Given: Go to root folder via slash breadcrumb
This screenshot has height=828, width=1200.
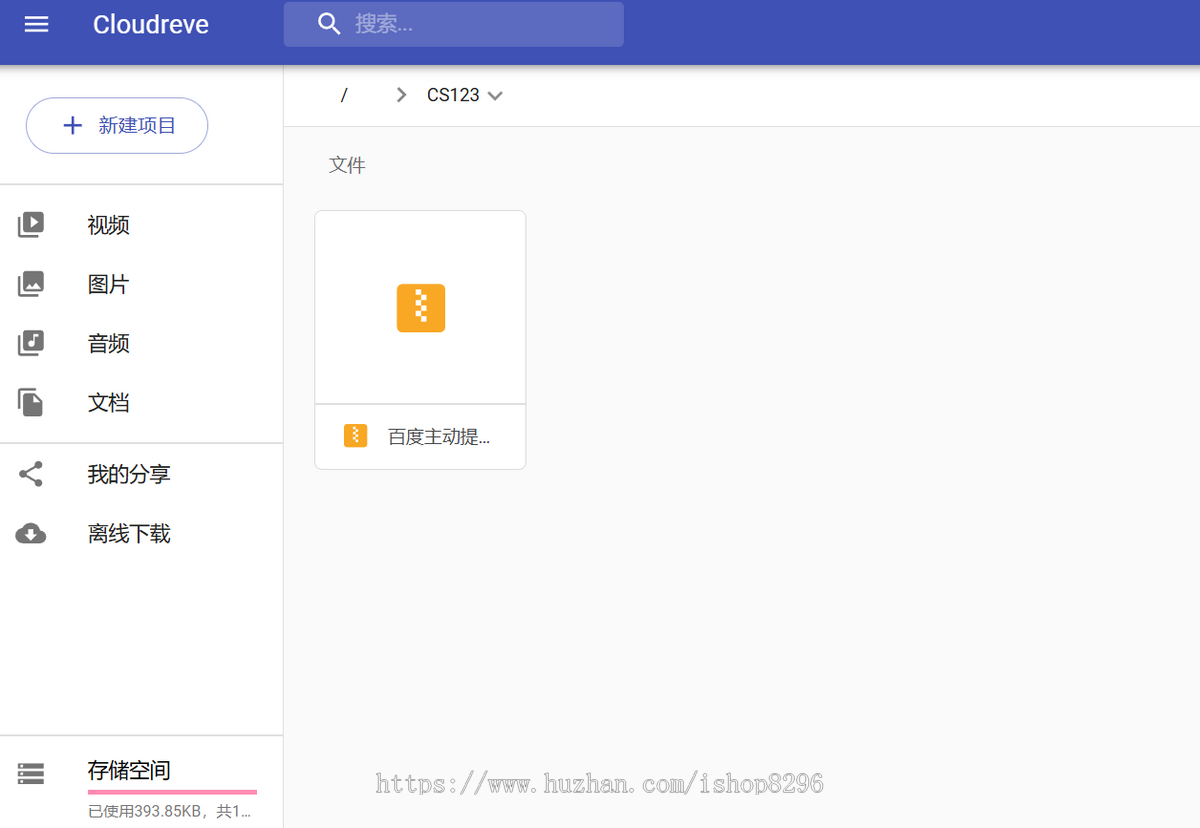Looking at the screenshot, I should (344, 95).
